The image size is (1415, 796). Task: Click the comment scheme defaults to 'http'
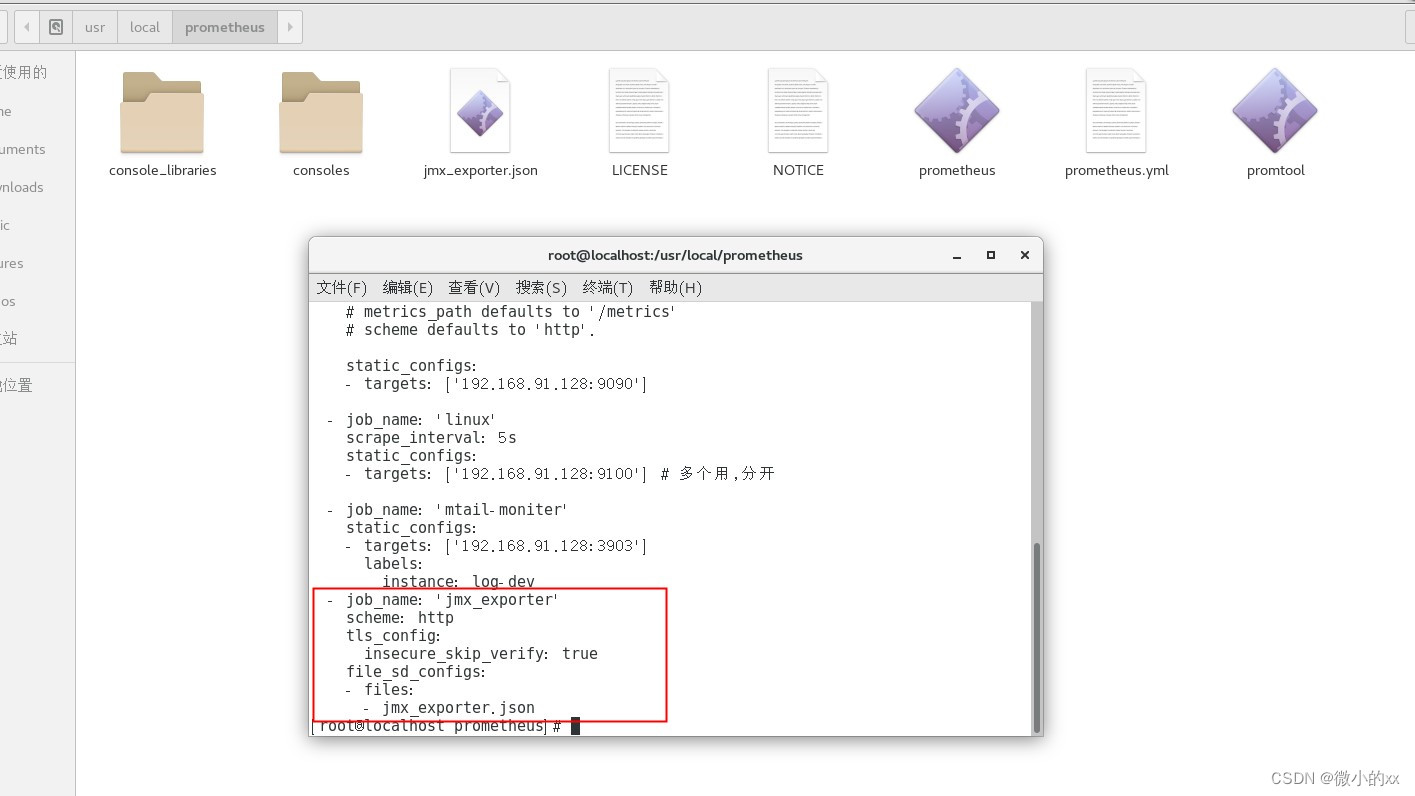pyautogui.click(x=470, y=330)
